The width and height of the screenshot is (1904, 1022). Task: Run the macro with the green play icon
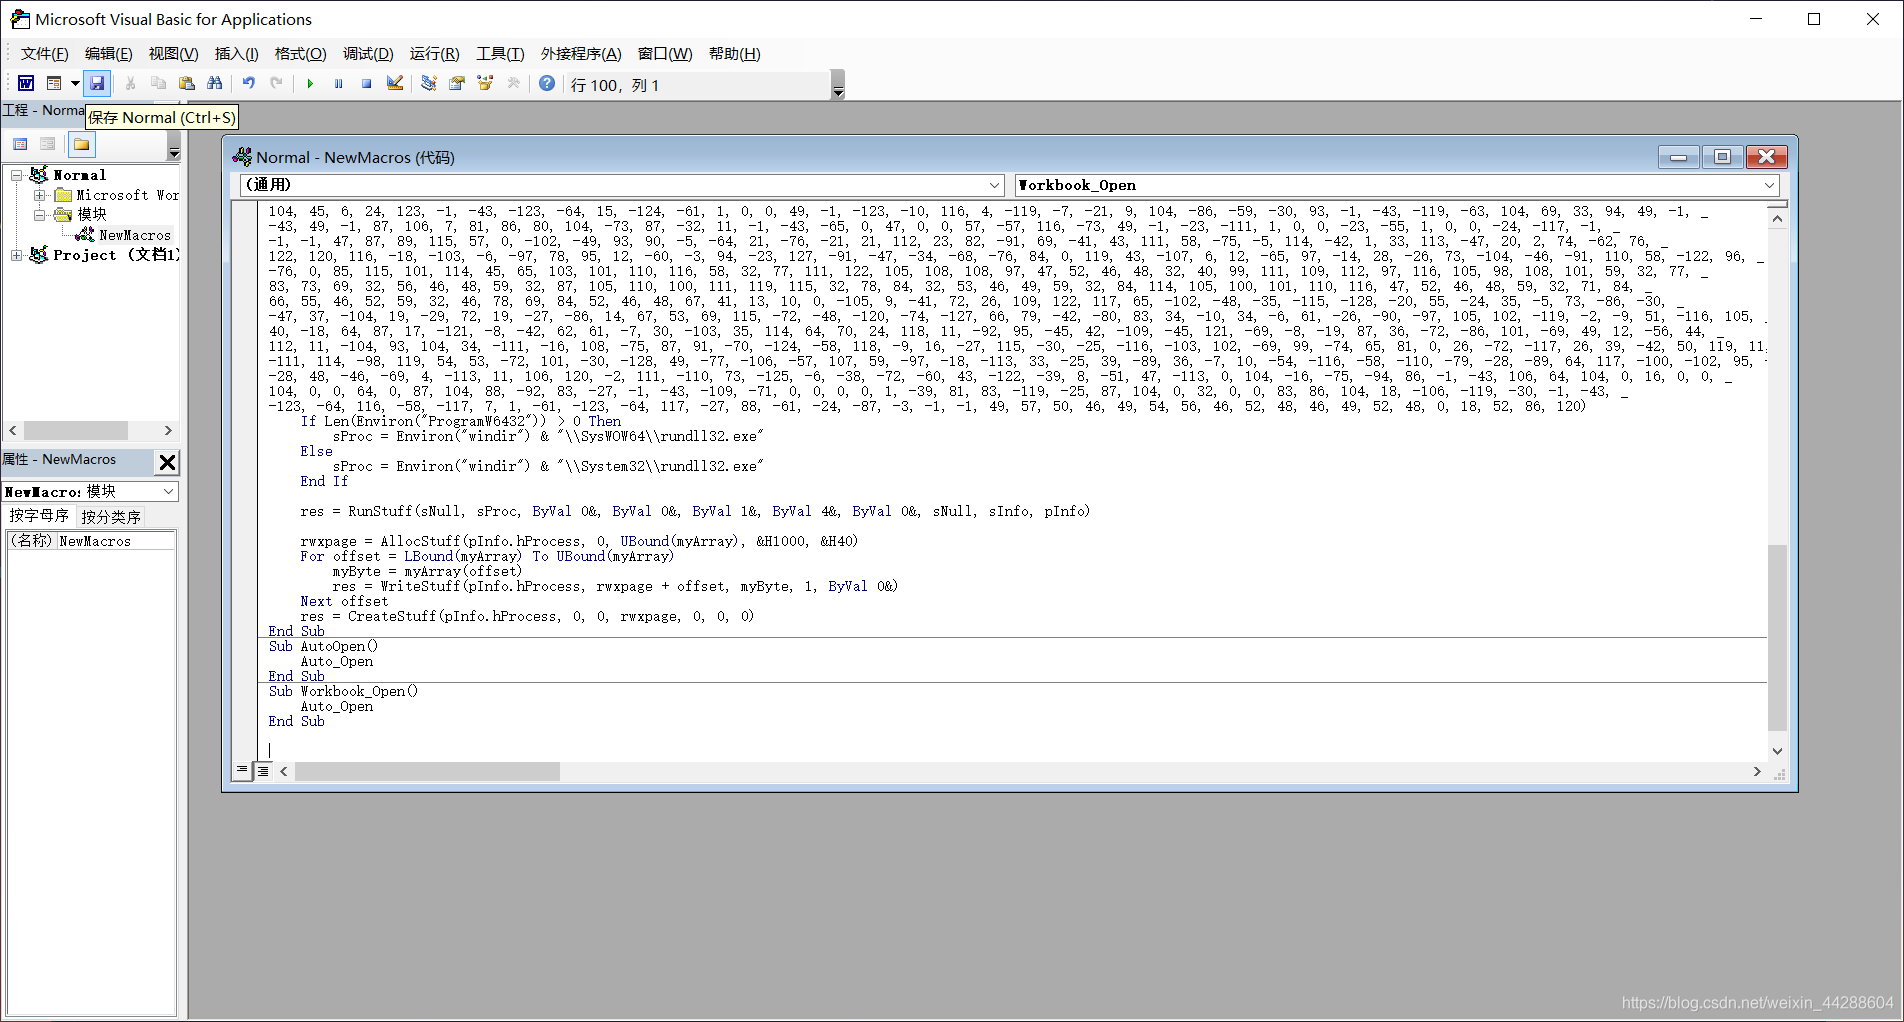point(310,84)
